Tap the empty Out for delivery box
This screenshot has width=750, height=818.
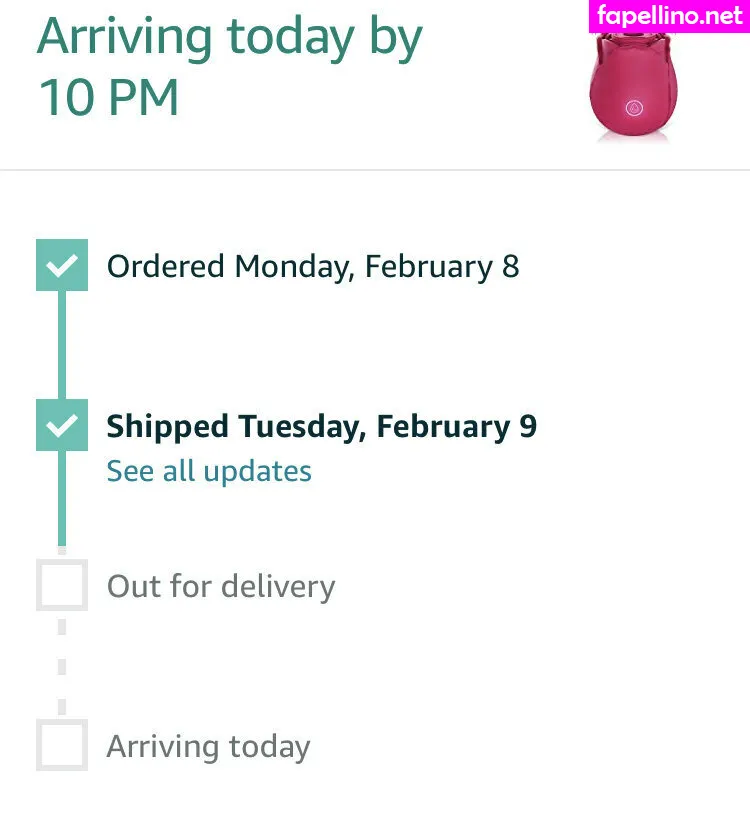62,585
